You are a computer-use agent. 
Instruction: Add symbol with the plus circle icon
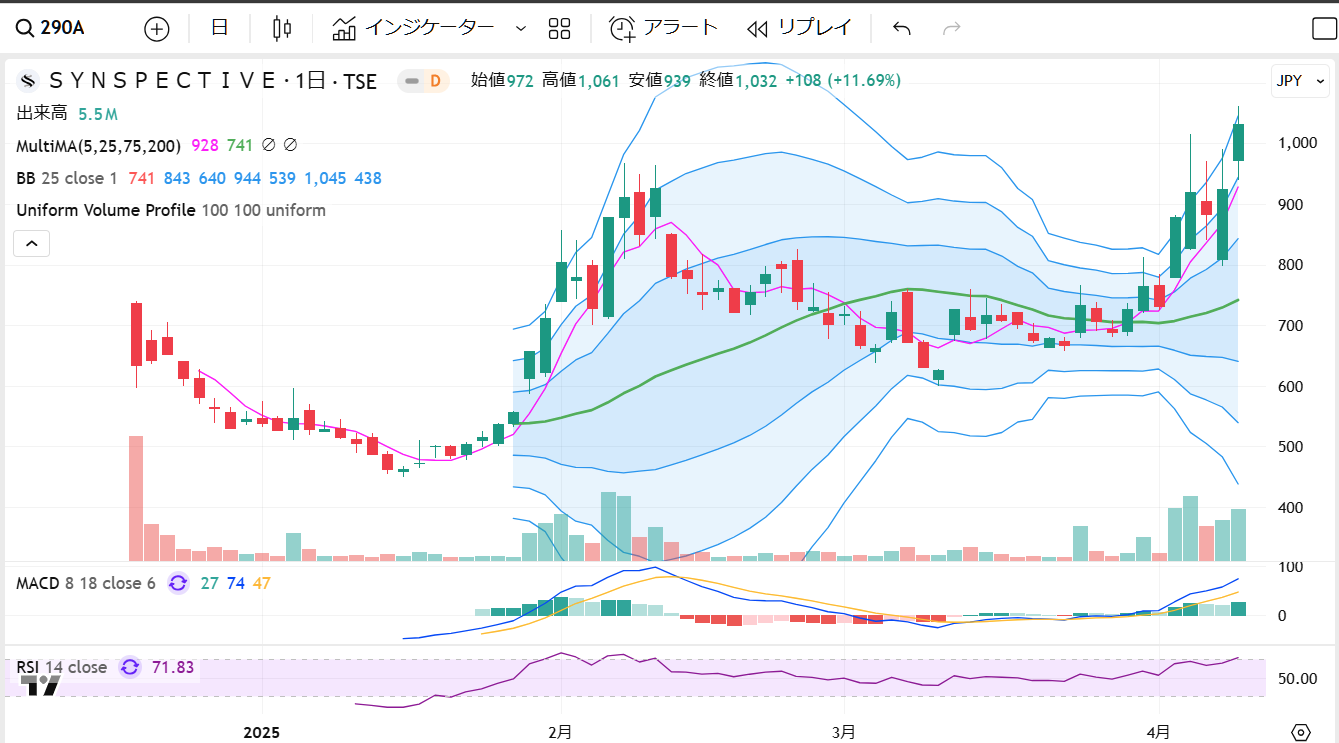(x=157, y=28)
